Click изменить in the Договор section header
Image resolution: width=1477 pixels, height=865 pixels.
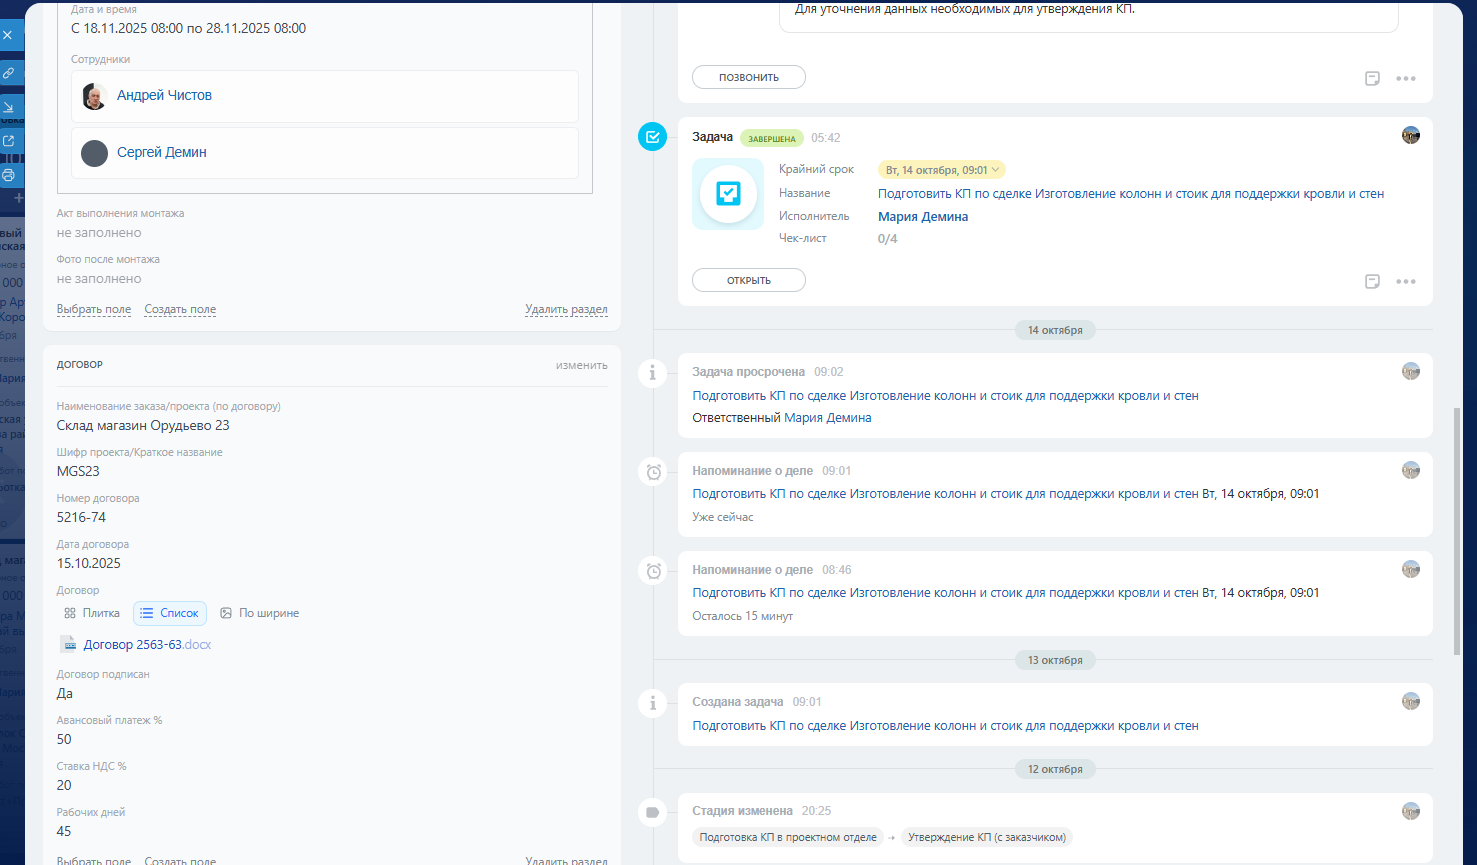(581, 365)
